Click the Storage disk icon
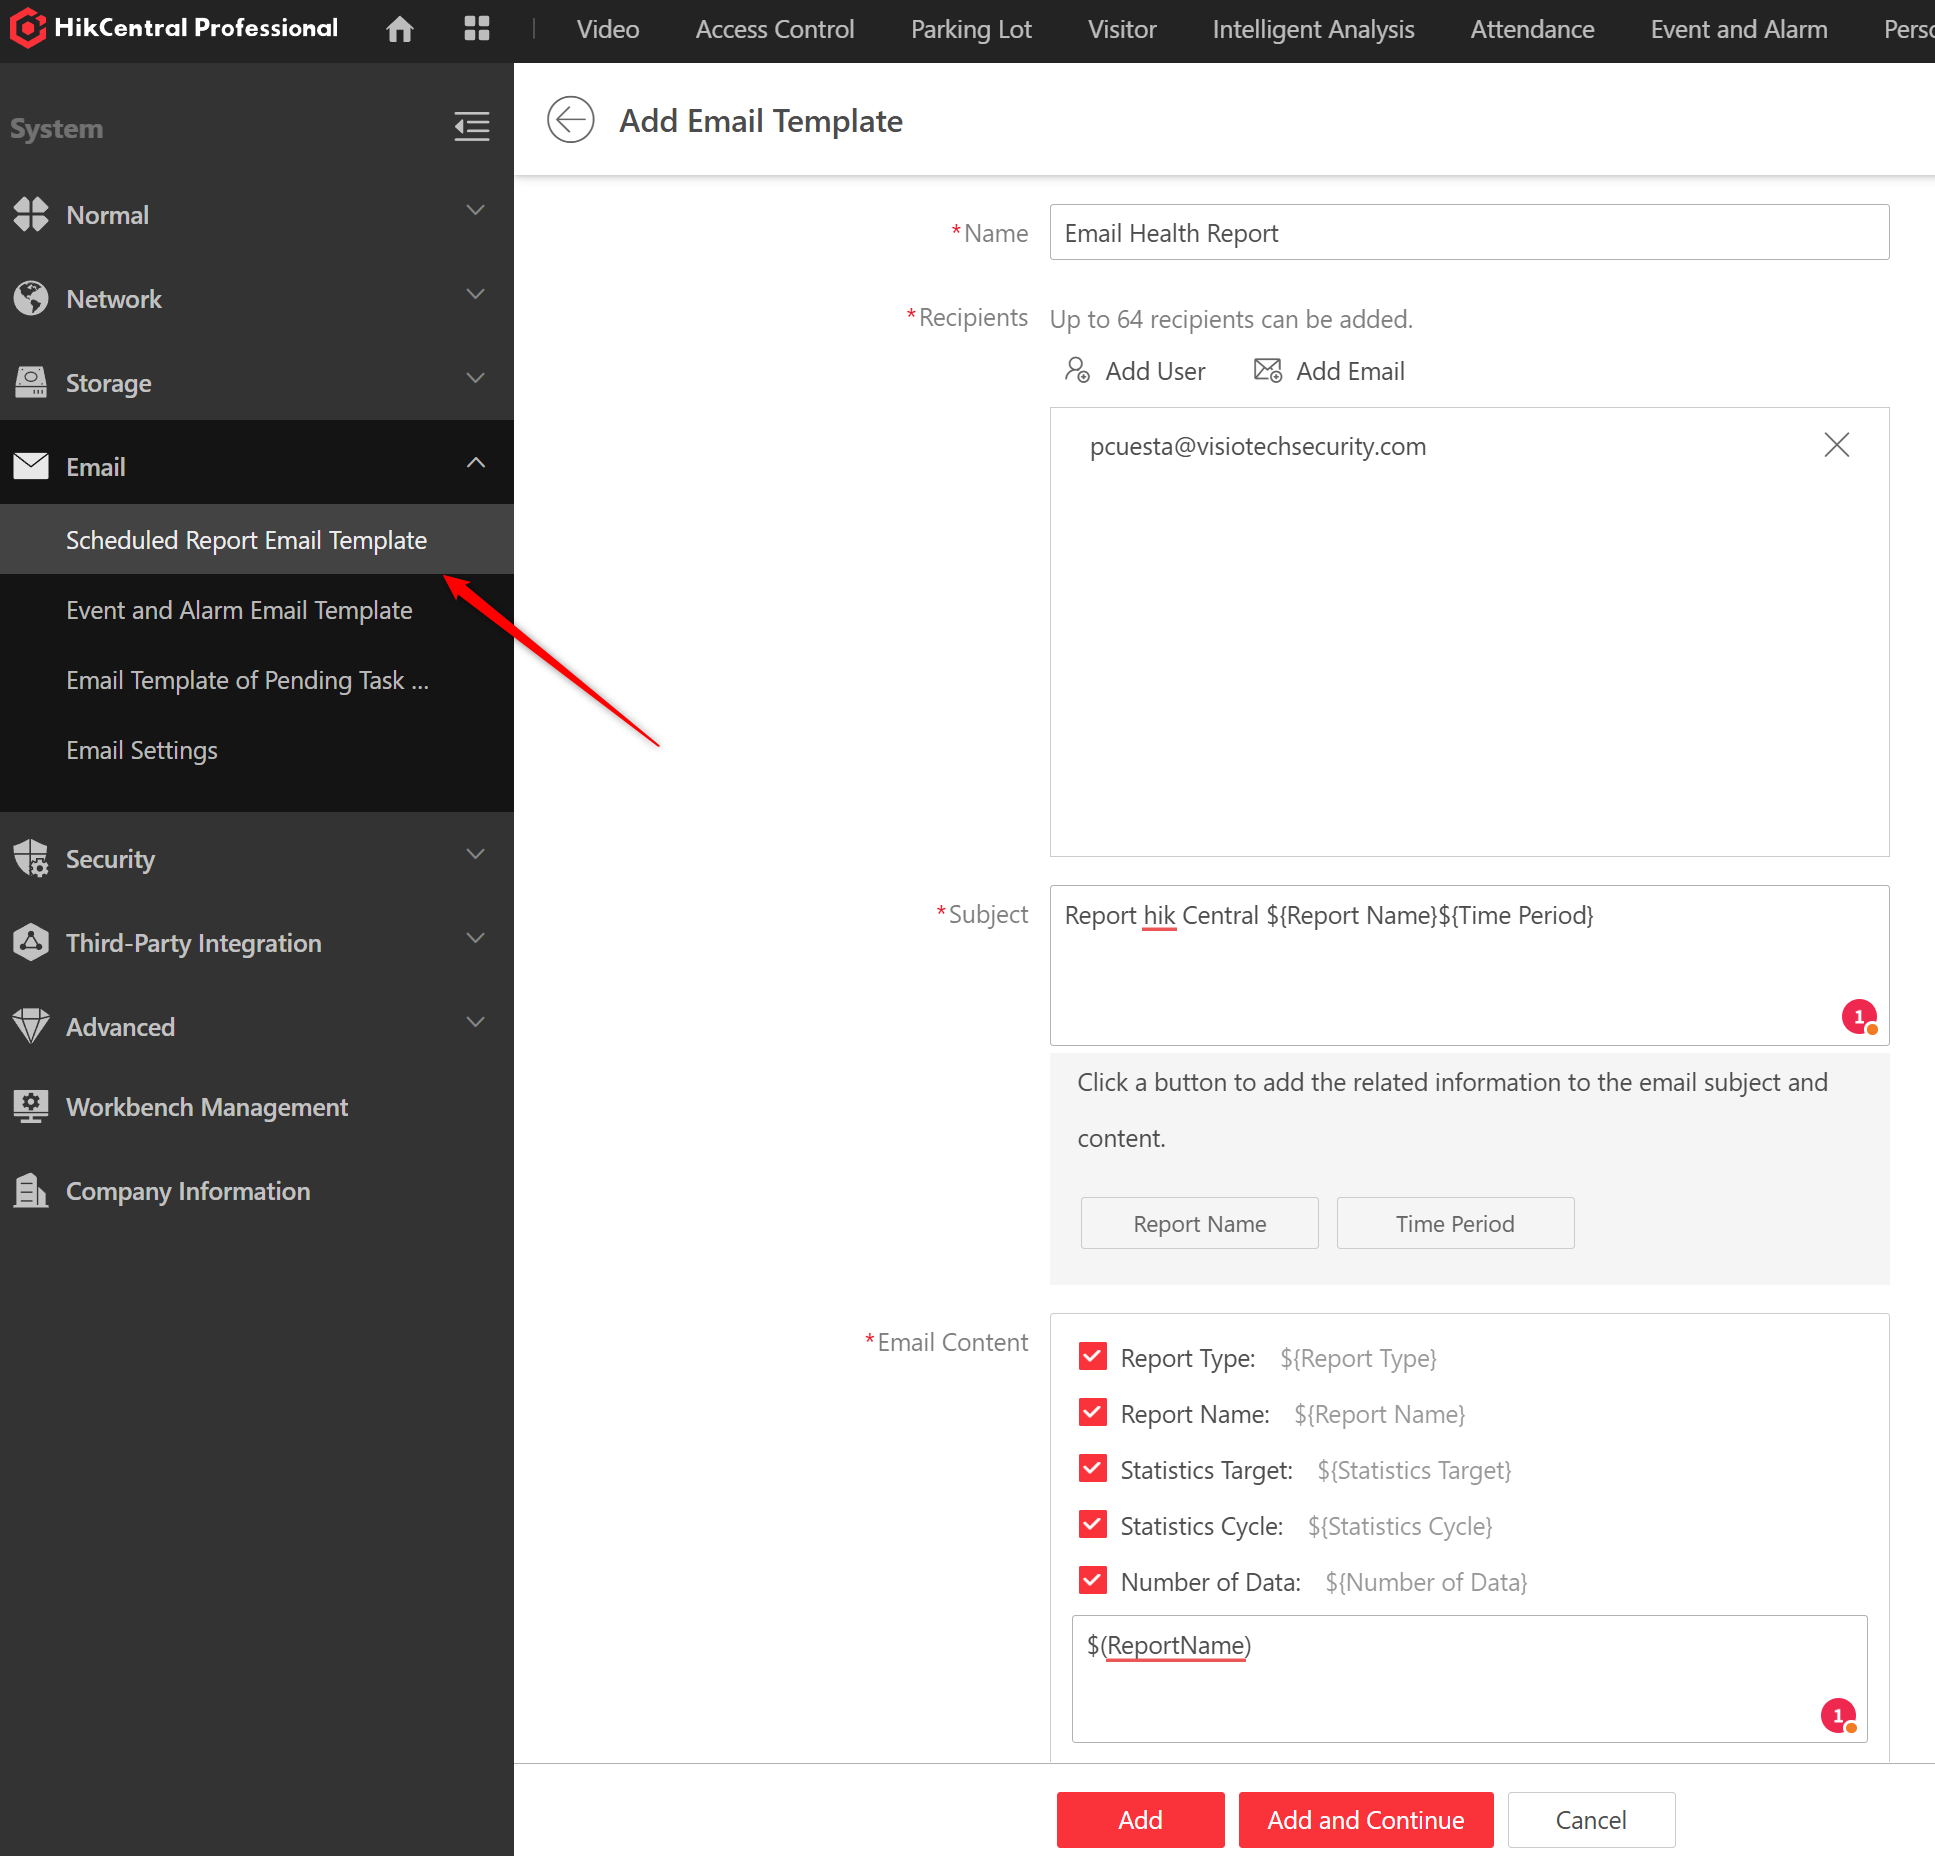This screenshot has height=1856, width=1935. (x=31, y=382)
